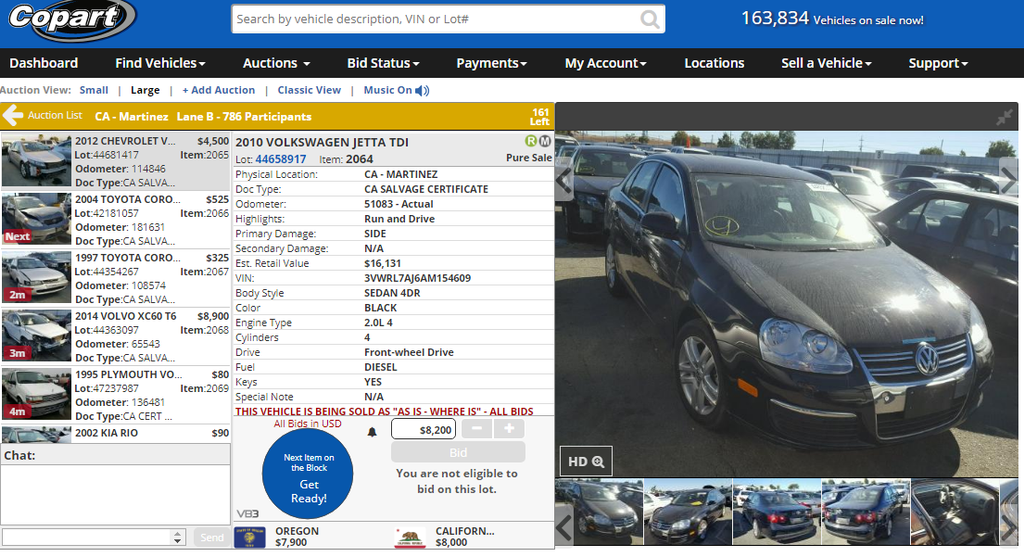Viewport: 1024px width, 558px height.
Task: Select 2014 Volvo XC60 T6 thumbnail
Action: [36, 335]
